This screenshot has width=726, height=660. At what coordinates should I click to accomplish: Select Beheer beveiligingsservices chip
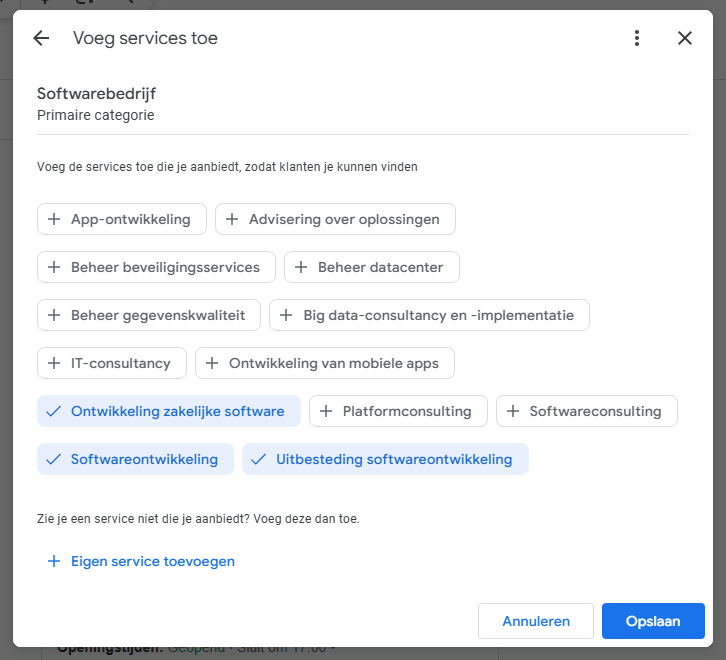pos(156,267)
